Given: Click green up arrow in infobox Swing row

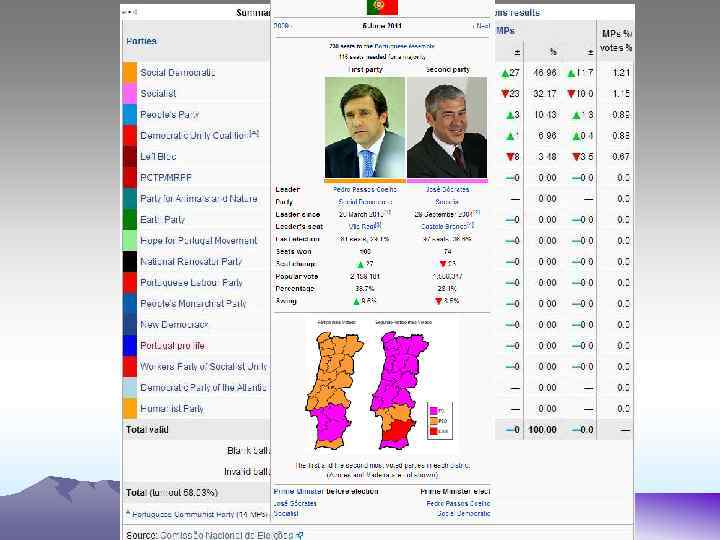Looking at the screenshot, I should point(356,301).
